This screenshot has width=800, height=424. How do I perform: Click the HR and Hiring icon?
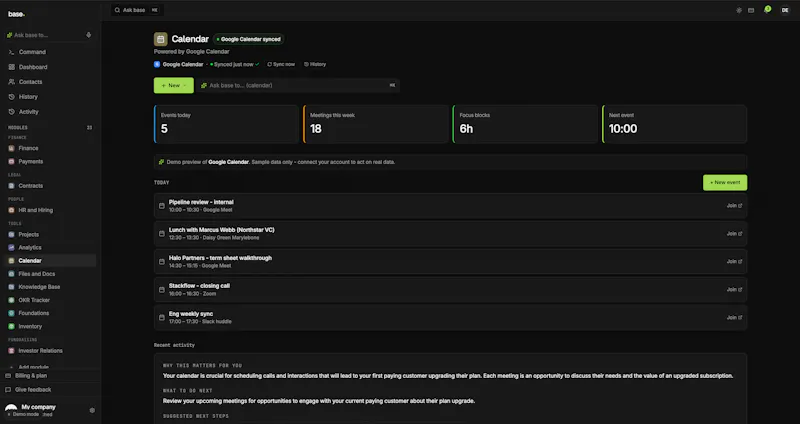click(x=11, y=210)
